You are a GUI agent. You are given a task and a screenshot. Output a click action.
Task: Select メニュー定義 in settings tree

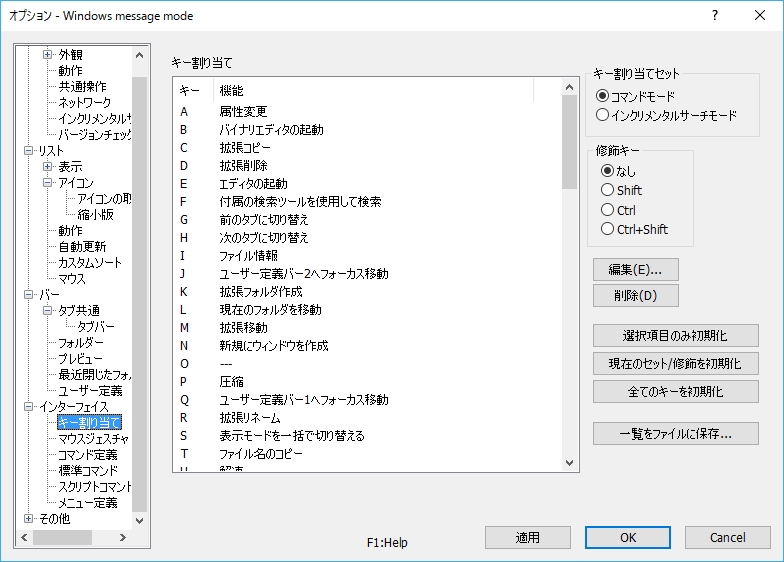point(88,502)
